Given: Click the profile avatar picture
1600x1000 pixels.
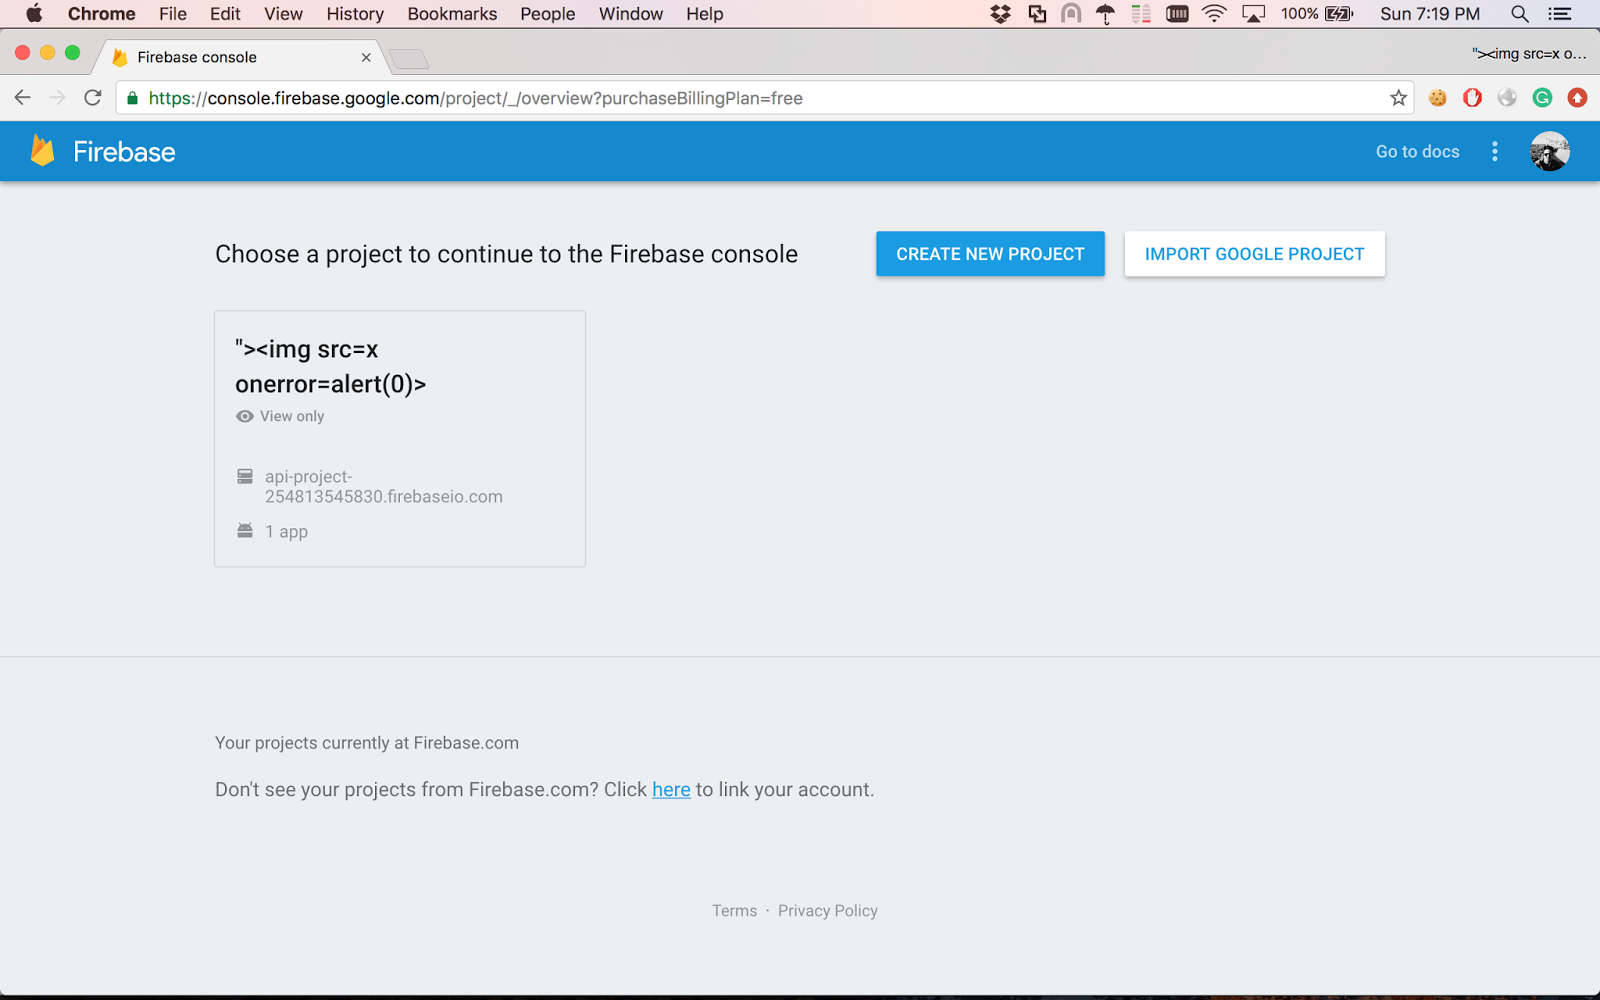Looking at the screenshot, I should (1548, 151).
